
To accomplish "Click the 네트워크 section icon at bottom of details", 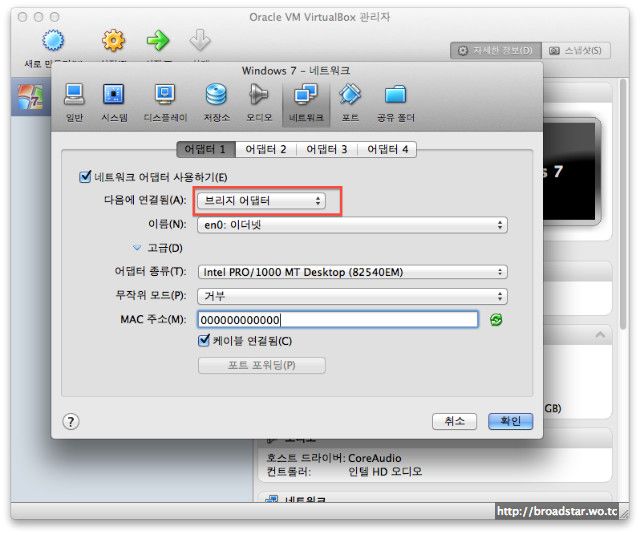I will tap(272, 499).
